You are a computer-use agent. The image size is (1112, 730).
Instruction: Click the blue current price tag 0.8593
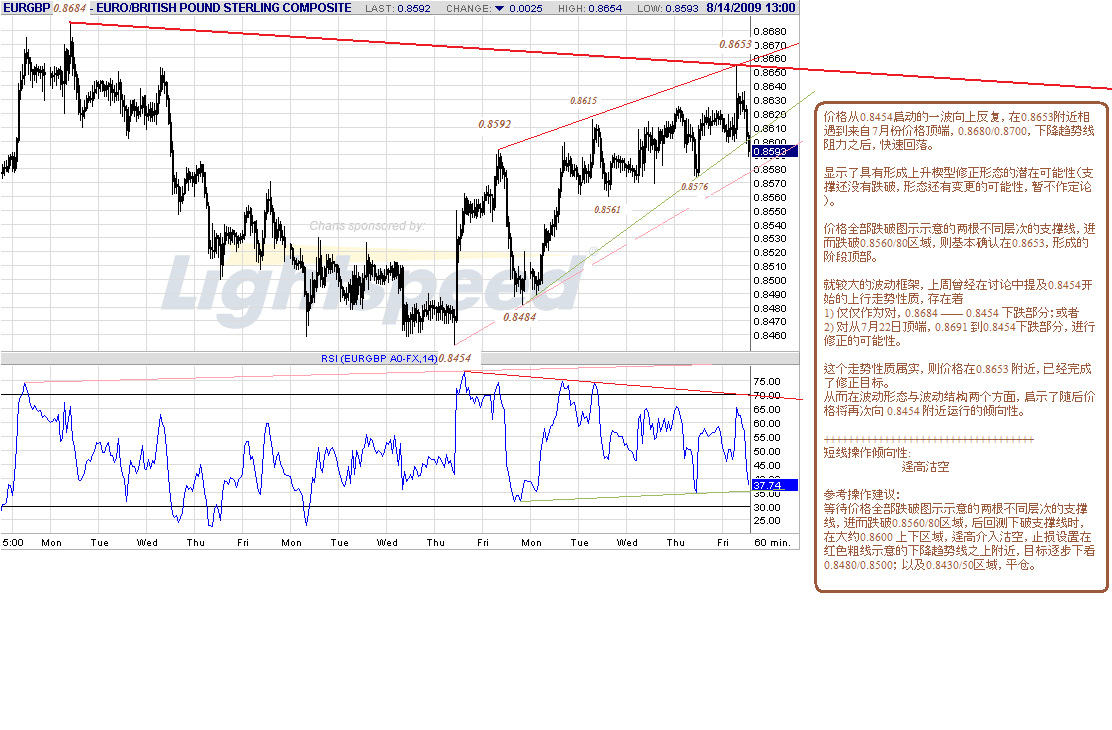tap(775, 151)
